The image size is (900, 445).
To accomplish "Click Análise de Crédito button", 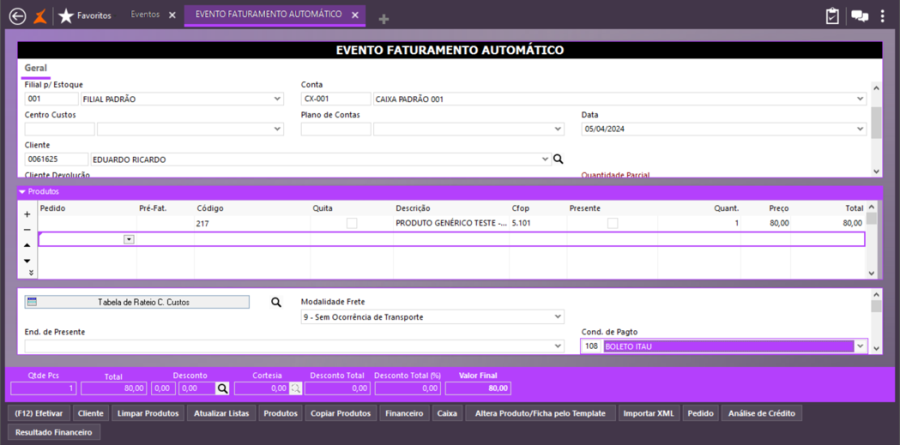I will coord(761,413).
